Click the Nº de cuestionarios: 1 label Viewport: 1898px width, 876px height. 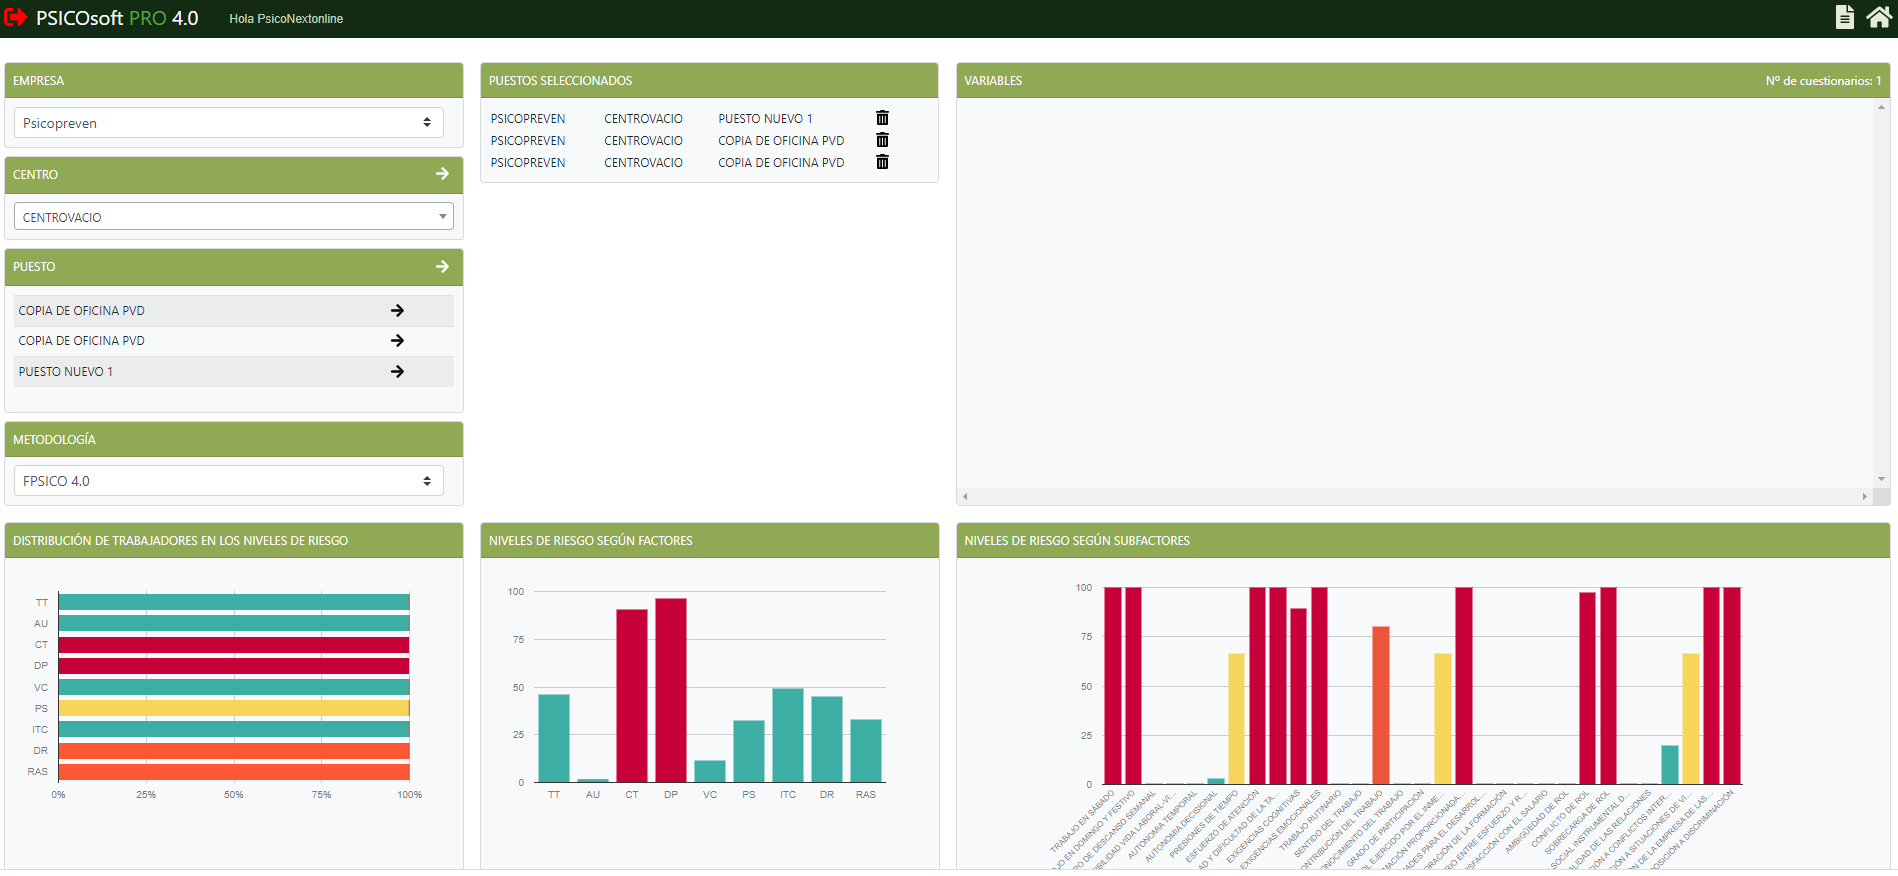point(1823,81)
